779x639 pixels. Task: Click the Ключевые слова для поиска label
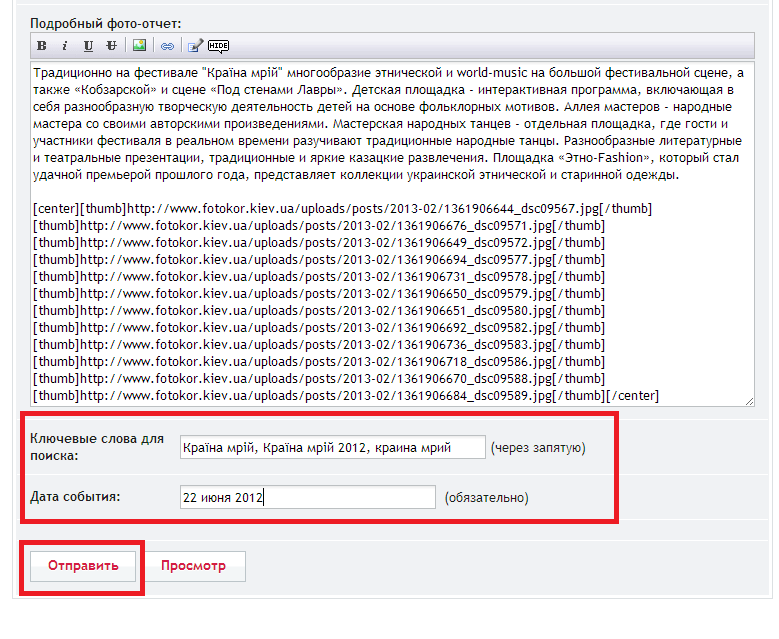(97, 447)
